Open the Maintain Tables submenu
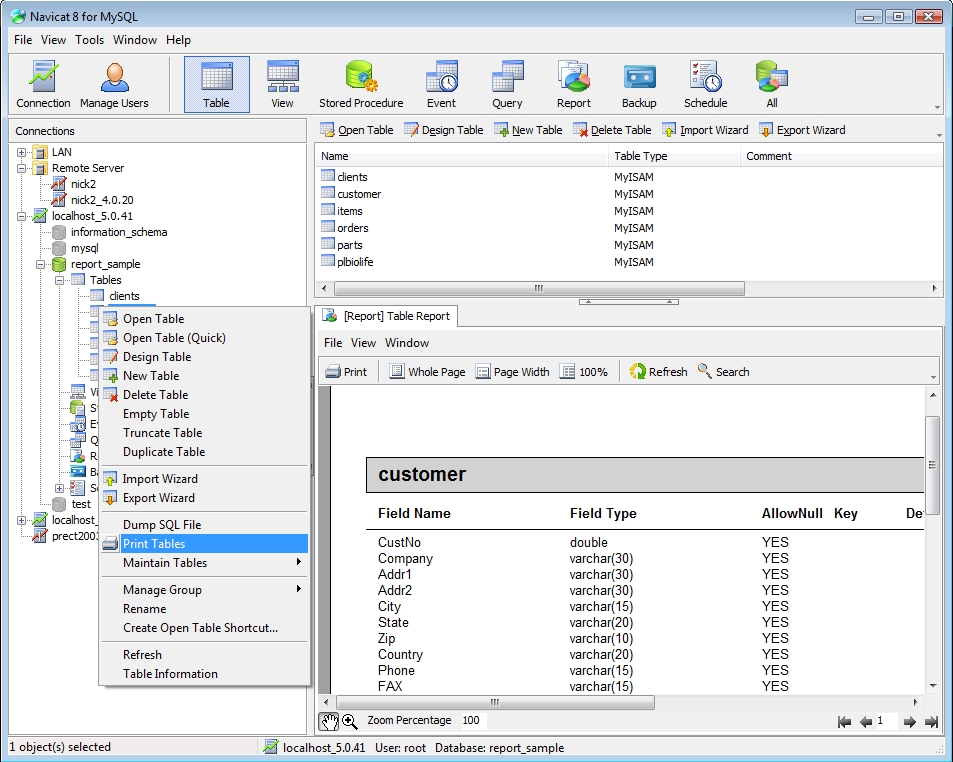This screenshot has height=762, width=953. tap(205, 563)
